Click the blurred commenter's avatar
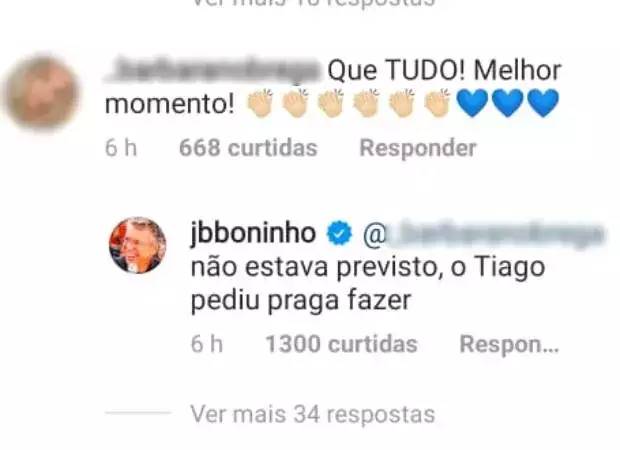 coord(42,93)
